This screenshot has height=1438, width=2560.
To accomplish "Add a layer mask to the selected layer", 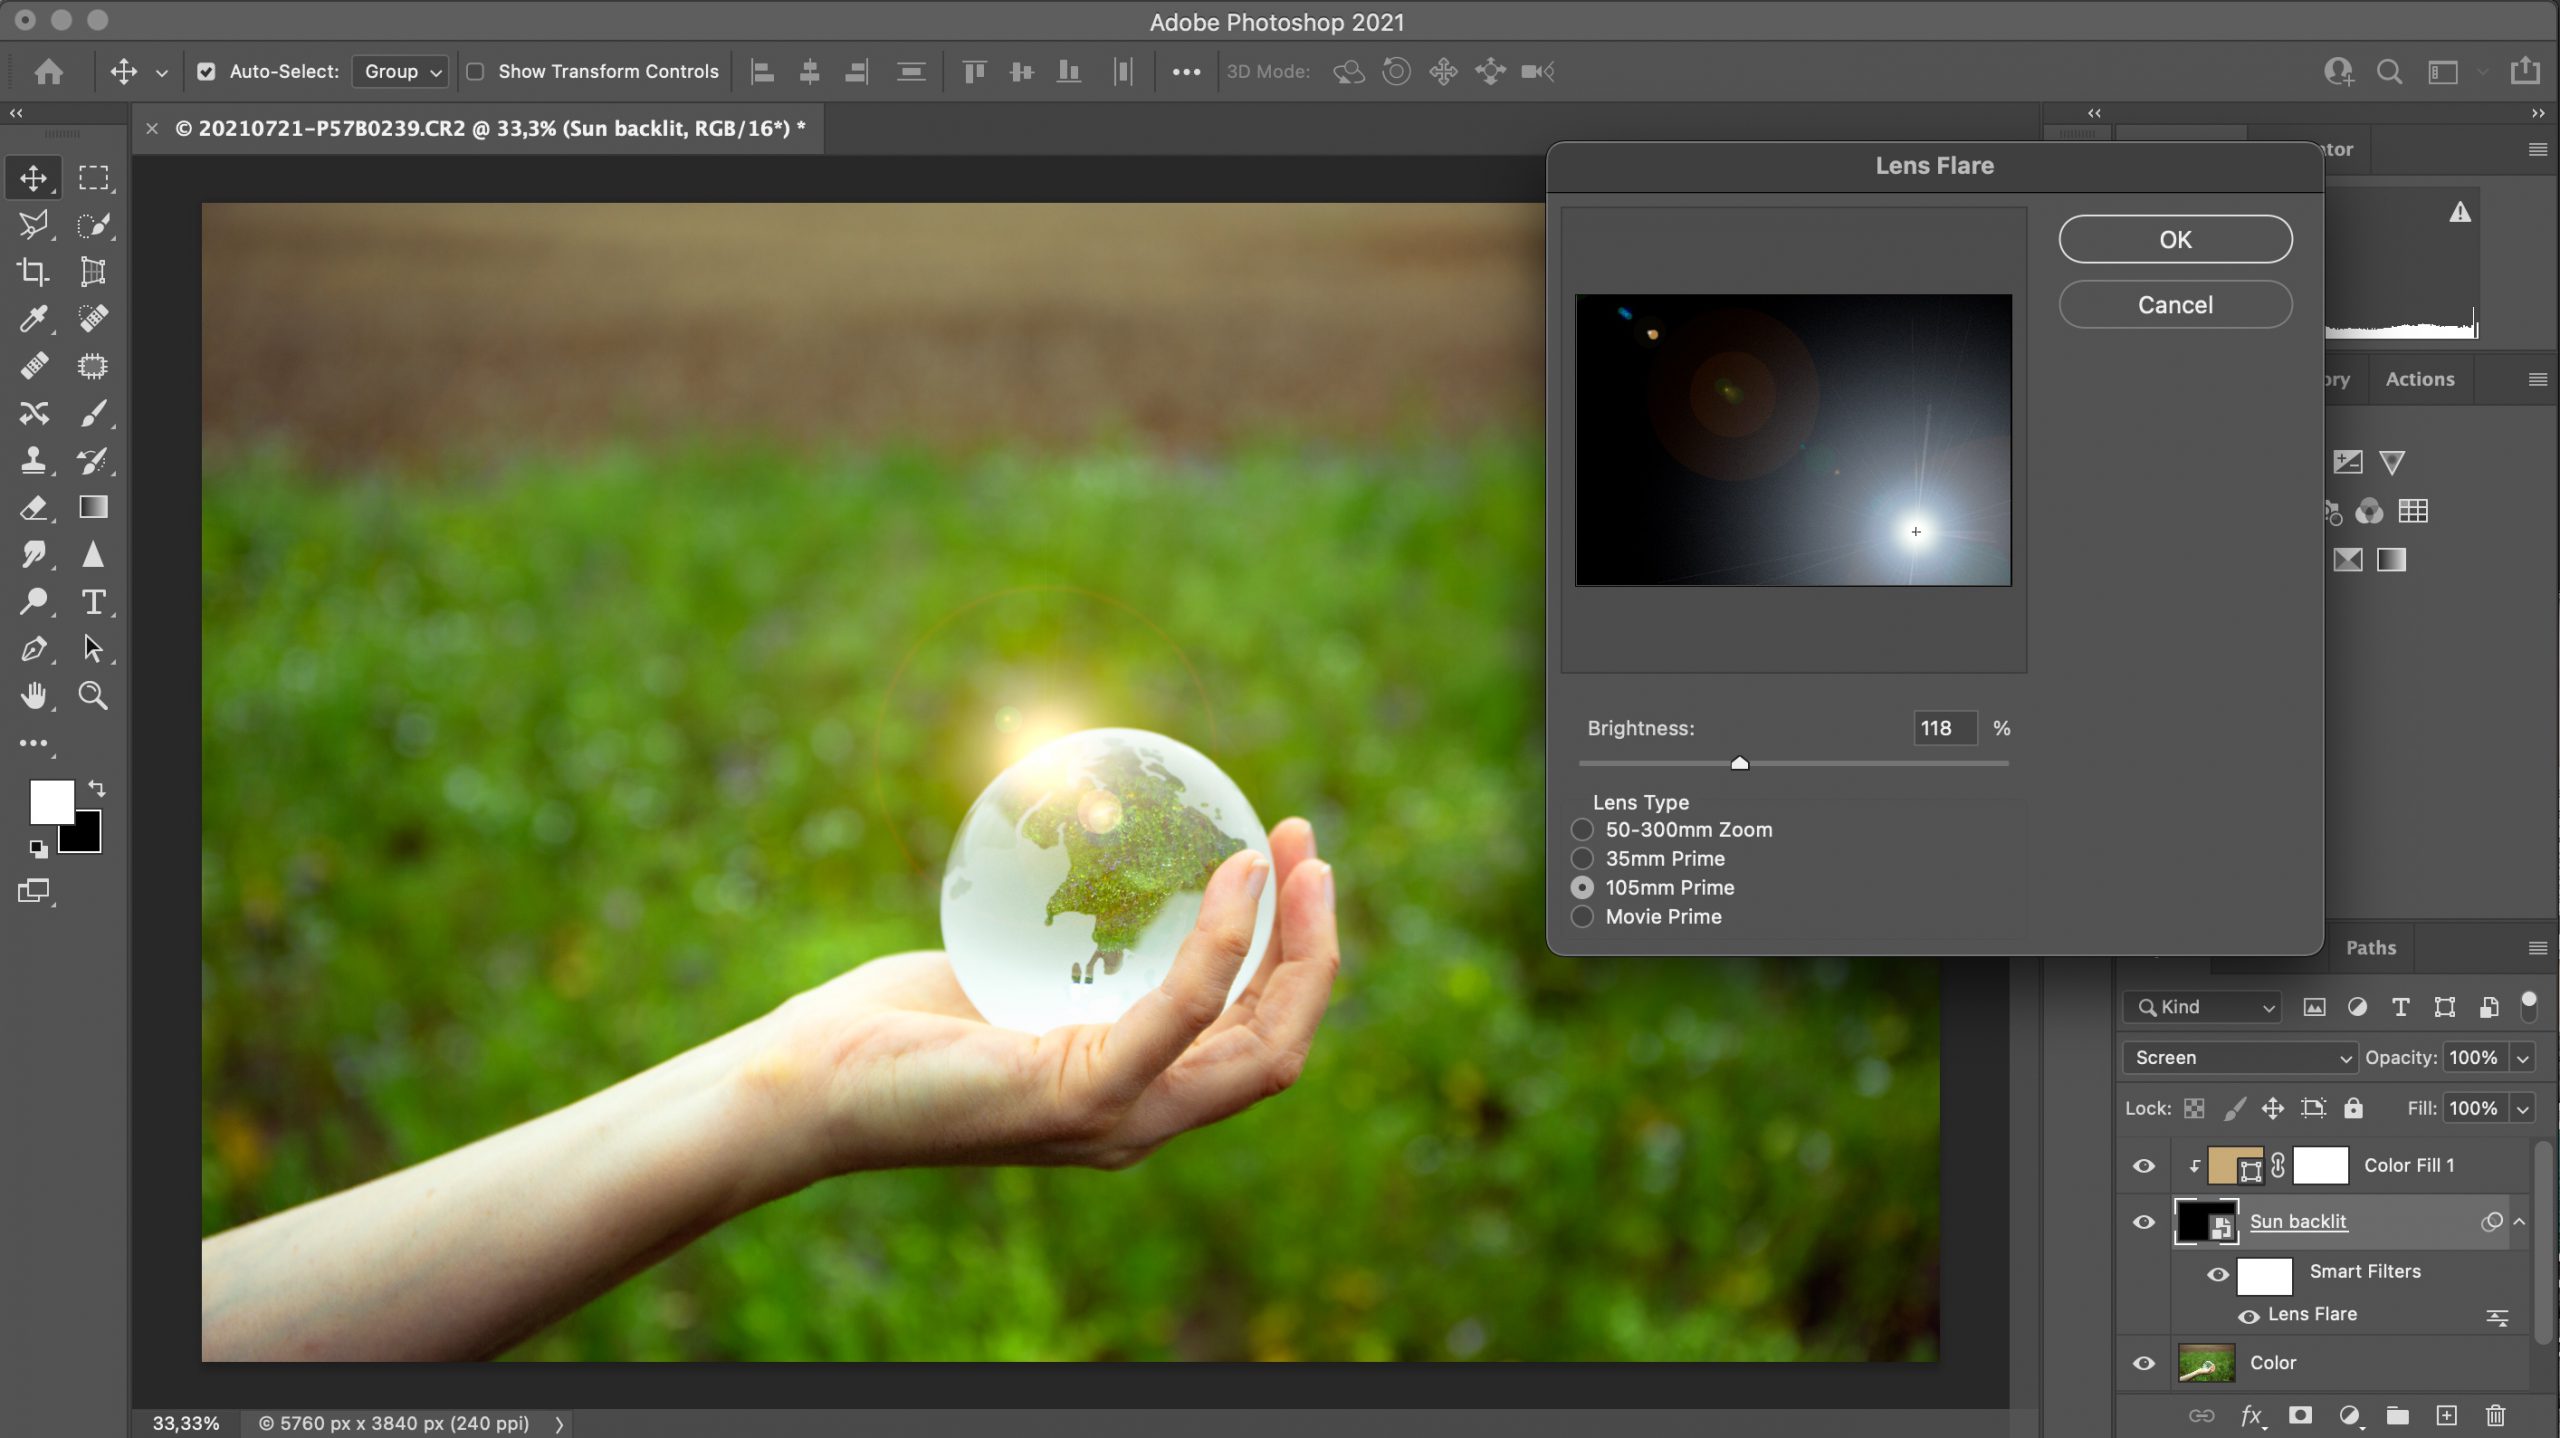I will (2299, 1415).
